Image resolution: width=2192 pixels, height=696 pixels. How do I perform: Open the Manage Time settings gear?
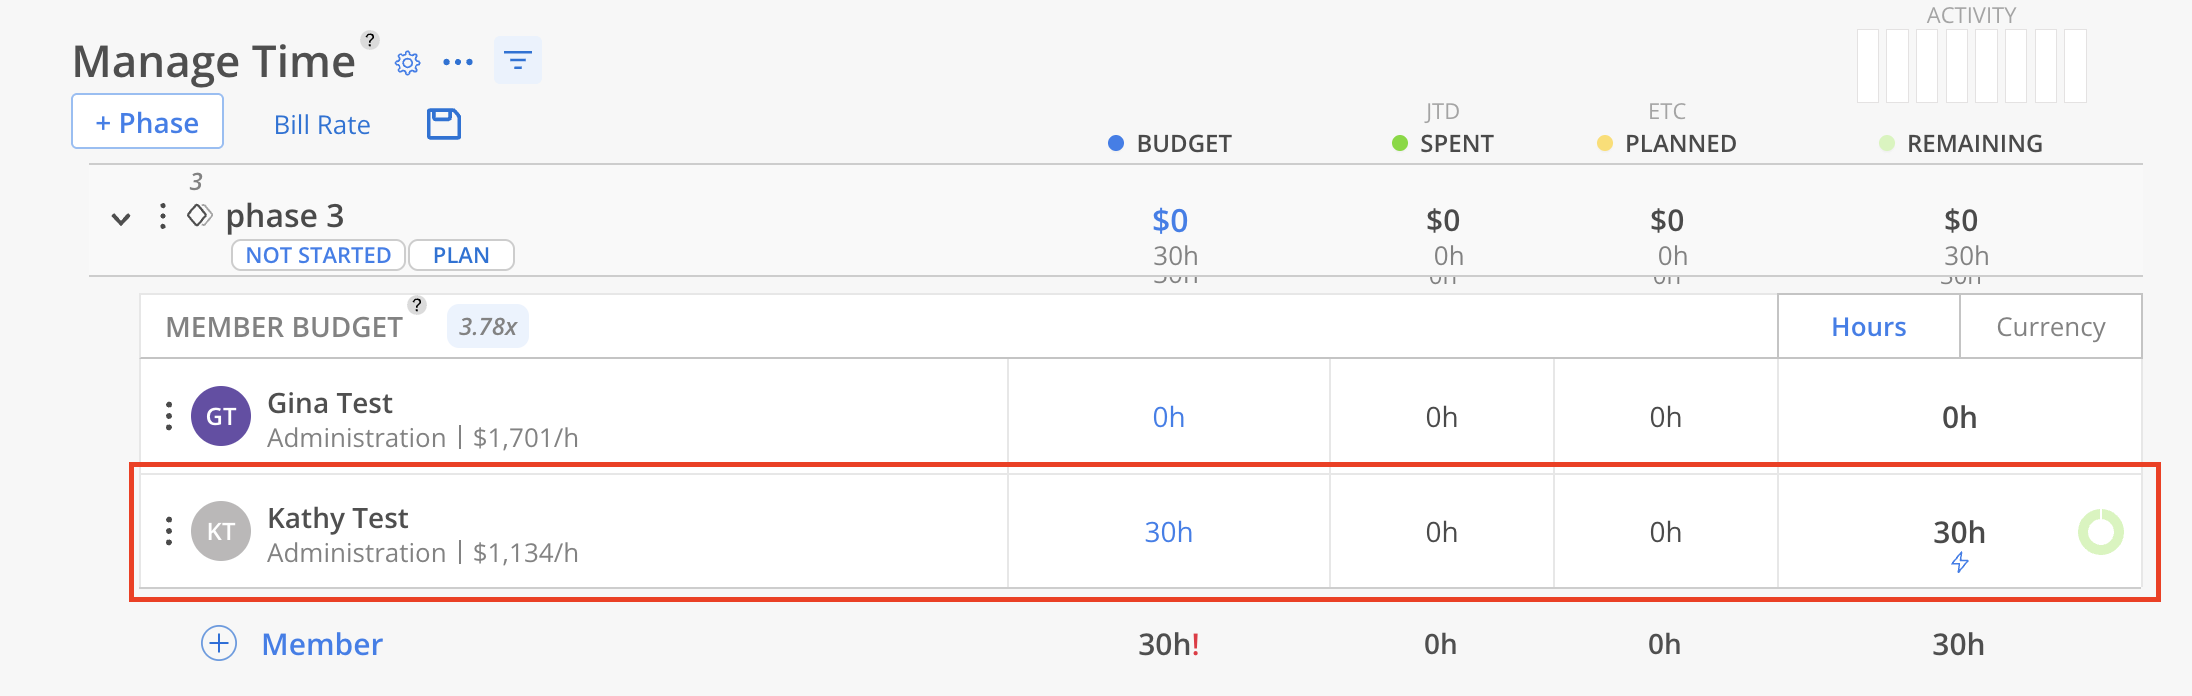point(407,63)
